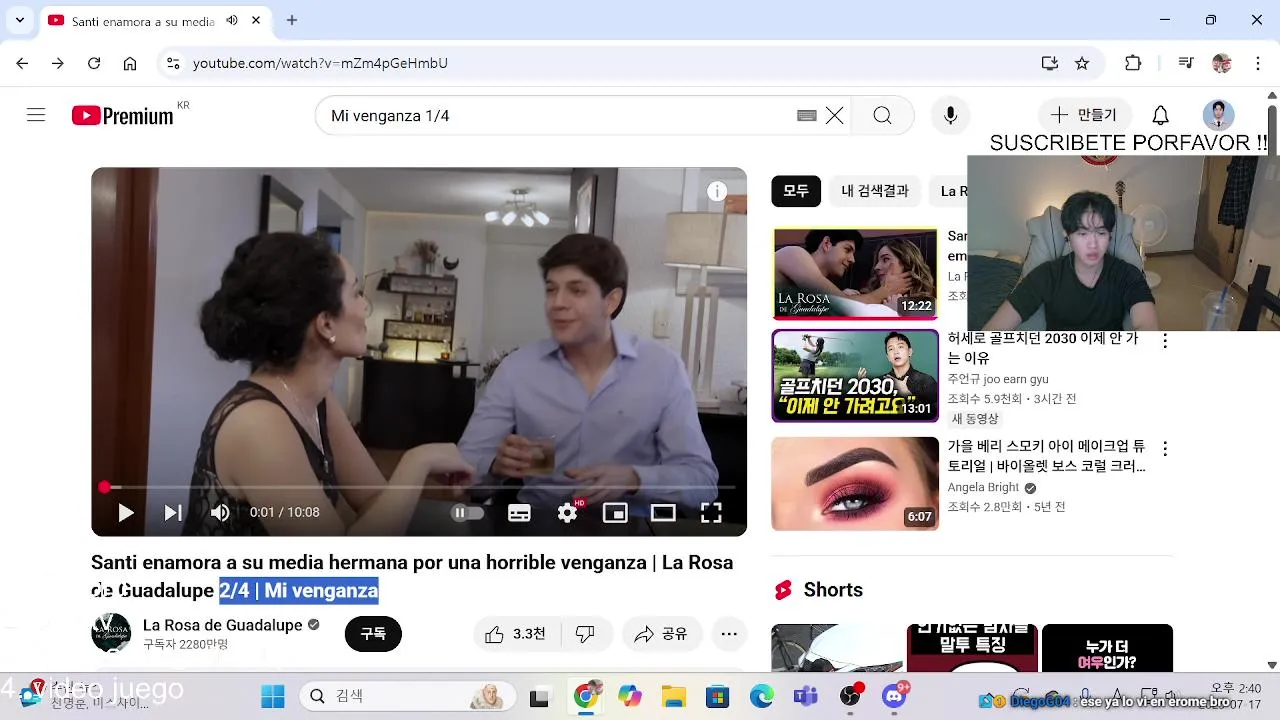View site information icon in address bar

(173, 63)
